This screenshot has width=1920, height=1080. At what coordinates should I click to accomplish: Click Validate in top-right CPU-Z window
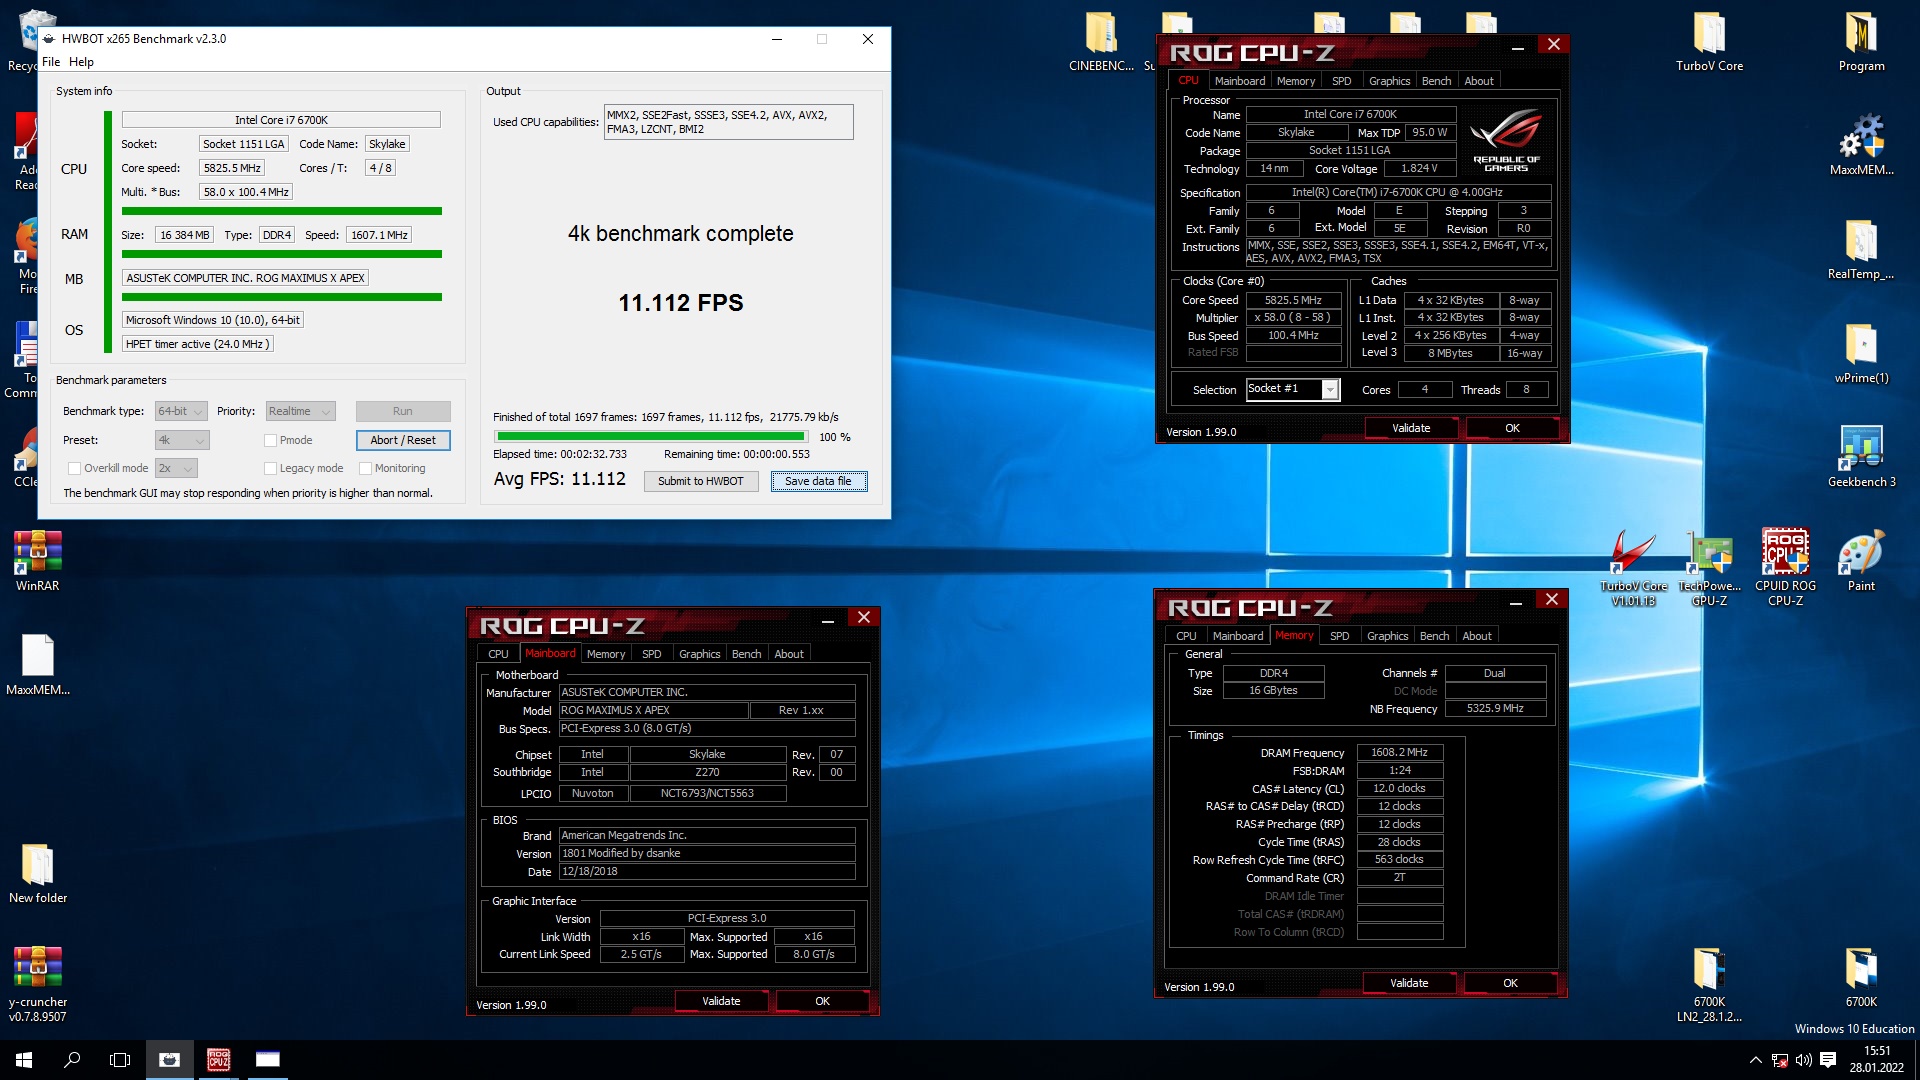tap(1411, 428)
